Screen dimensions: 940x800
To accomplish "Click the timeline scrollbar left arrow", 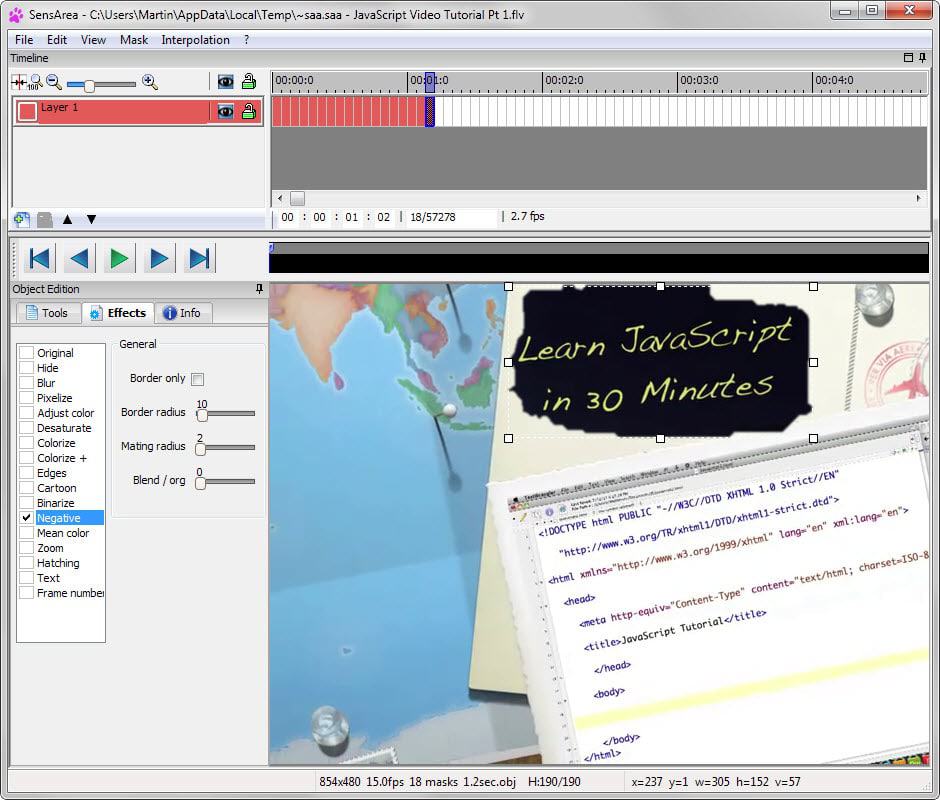I will click(x=280, y=198).
